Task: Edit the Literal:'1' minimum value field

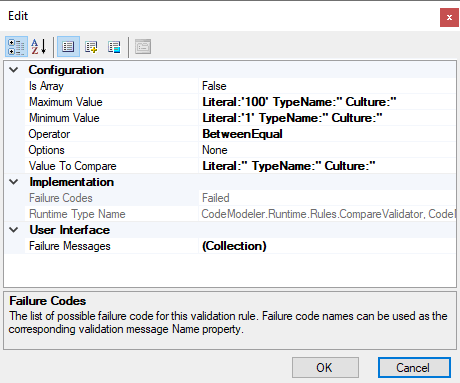Action: coord(327,118)
